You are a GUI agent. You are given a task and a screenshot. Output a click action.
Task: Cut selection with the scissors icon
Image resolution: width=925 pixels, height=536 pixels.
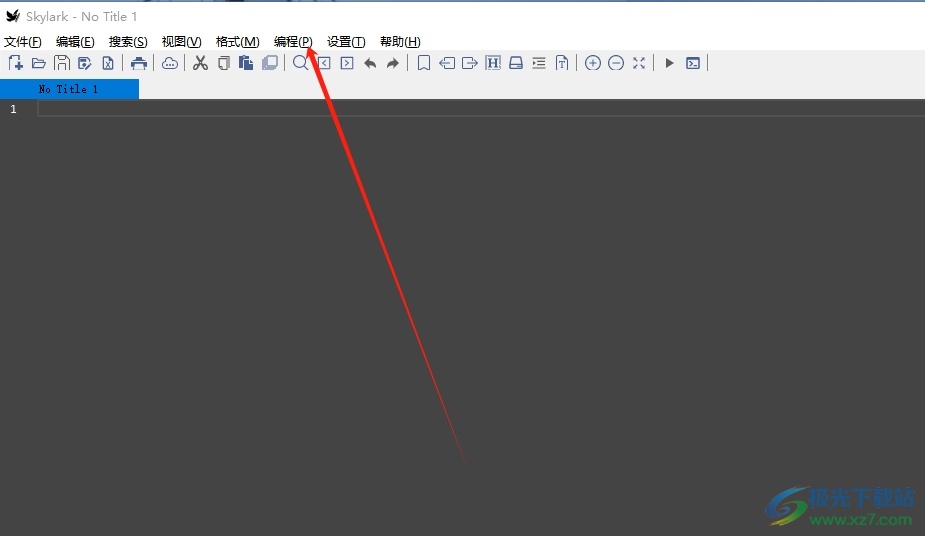201,63
